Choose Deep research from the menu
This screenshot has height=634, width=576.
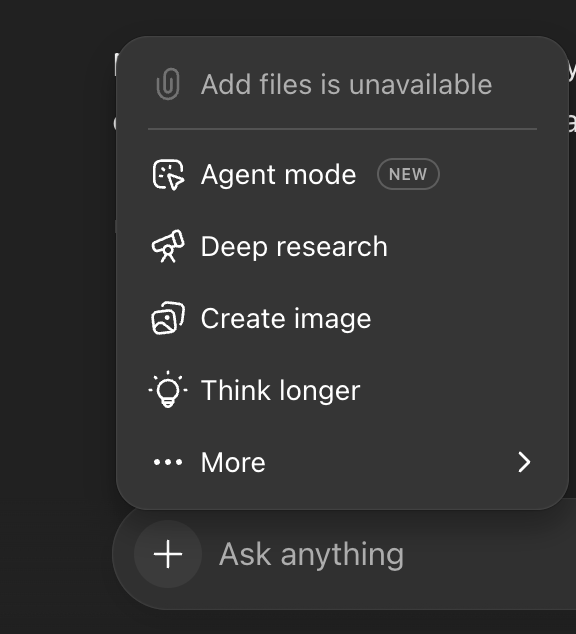(342, 246)
